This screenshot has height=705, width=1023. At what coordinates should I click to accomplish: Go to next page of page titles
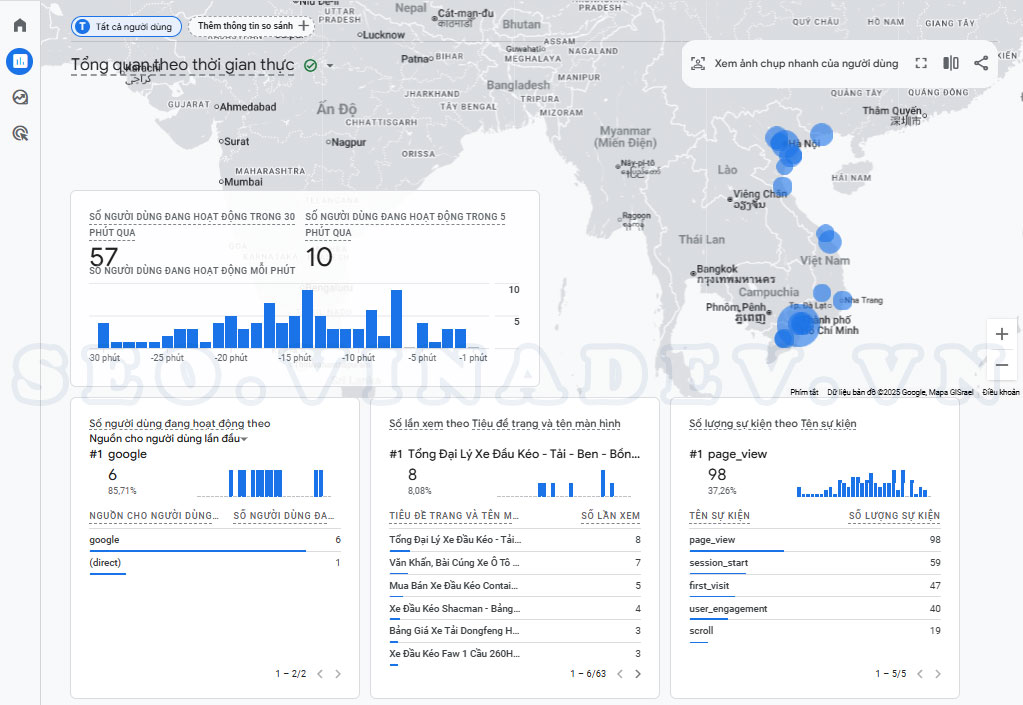[x=638, y=674]
